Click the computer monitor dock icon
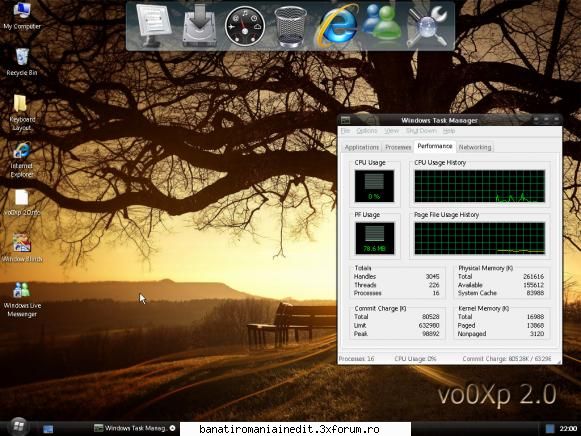 pyautogui.click(x=153, y=26)
